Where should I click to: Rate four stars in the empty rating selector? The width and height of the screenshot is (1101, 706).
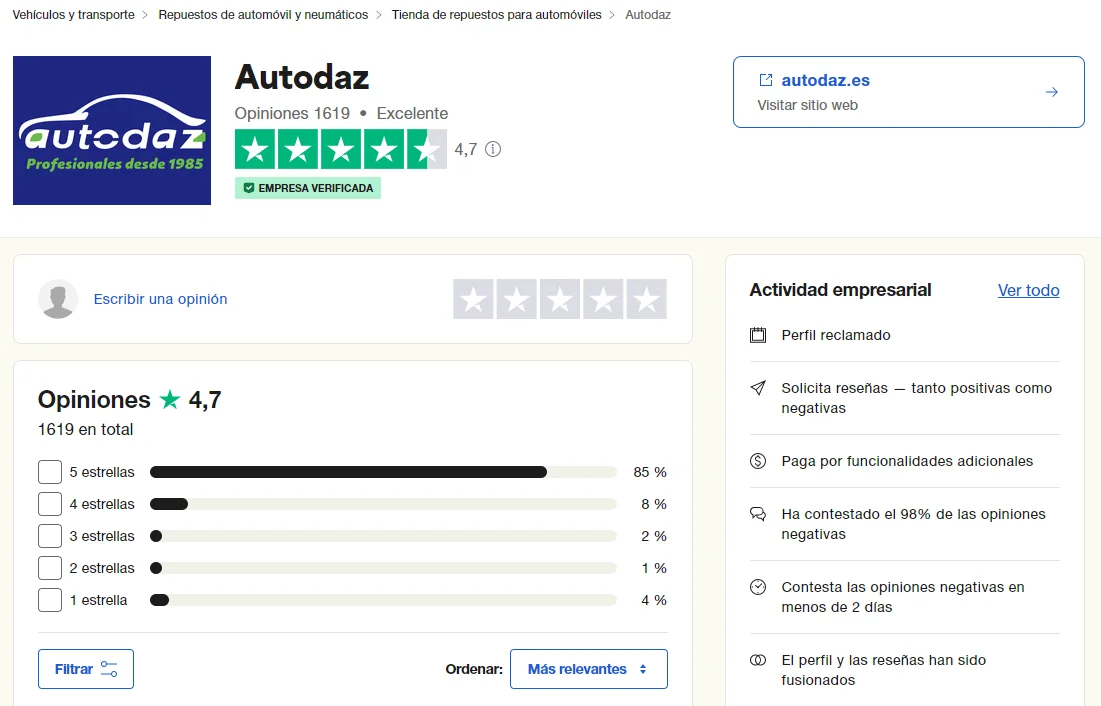click(603, 299)
